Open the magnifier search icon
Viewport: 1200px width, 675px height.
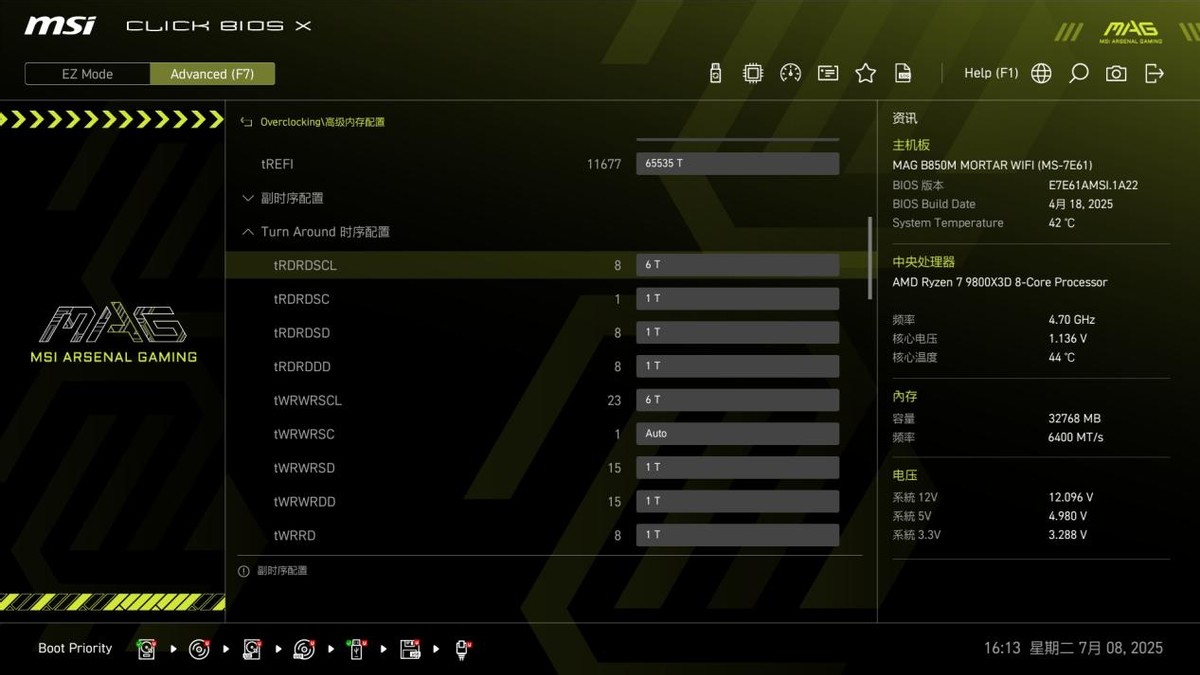pos(1078,73)
